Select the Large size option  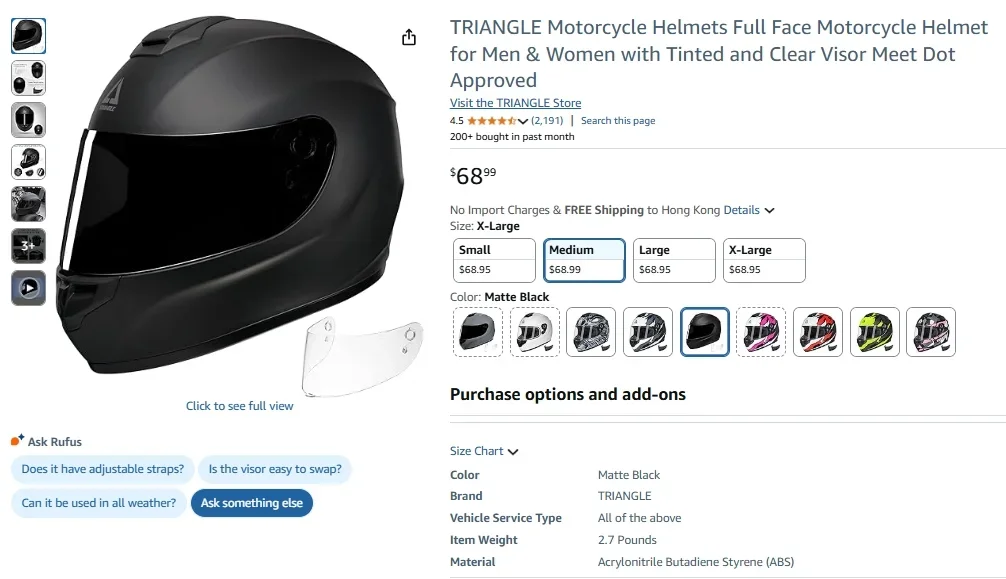point(673,259)
